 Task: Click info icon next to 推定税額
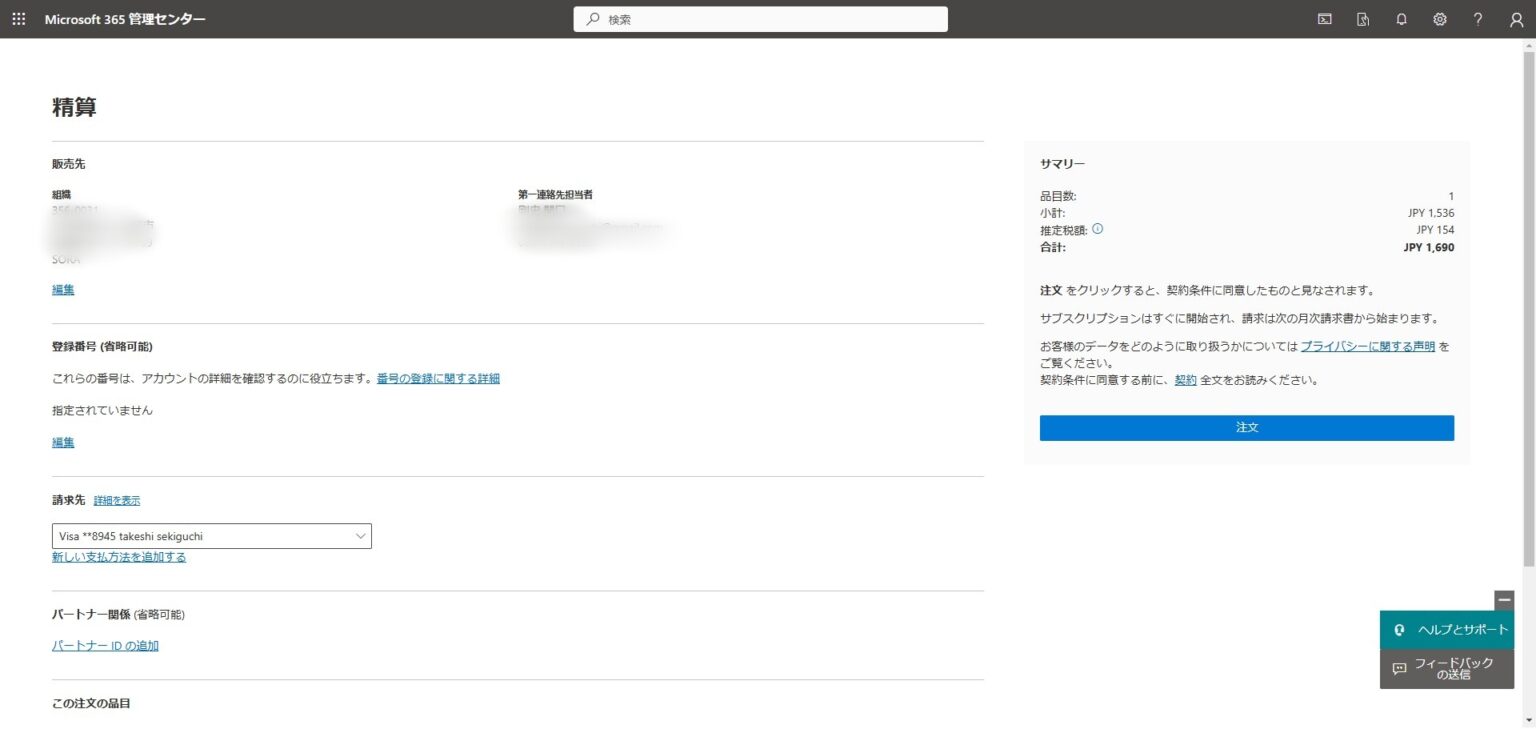click(x=1097, y=229)
